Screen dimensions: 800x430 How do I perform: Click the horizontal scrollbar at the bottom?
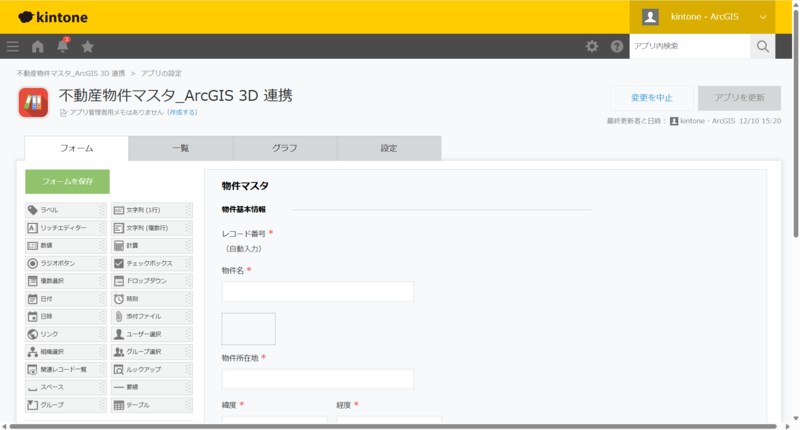(393, 426)
